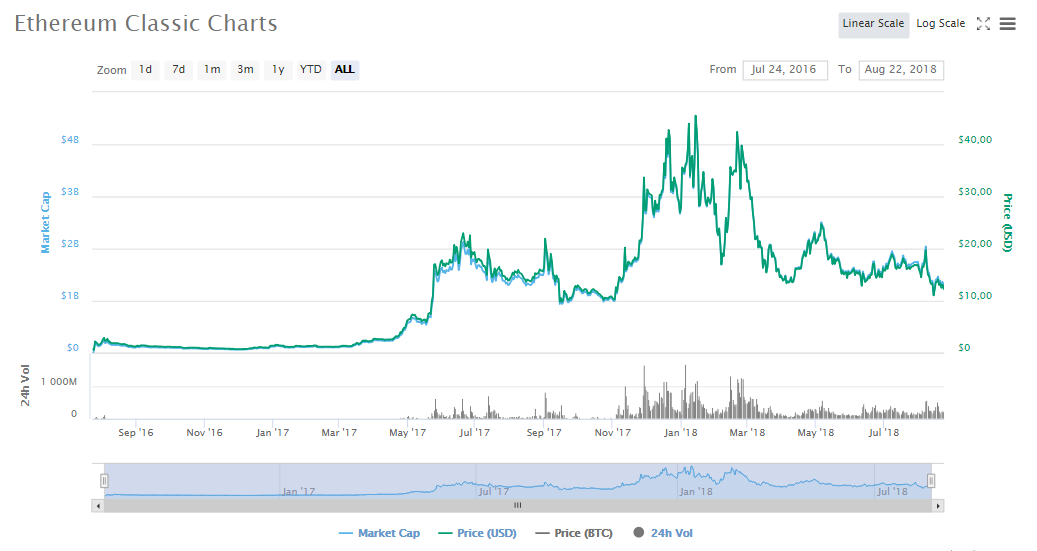This screenshot has width=1037, height=551.
Task: Set zoom range to 7d
Action: (179, 69)
